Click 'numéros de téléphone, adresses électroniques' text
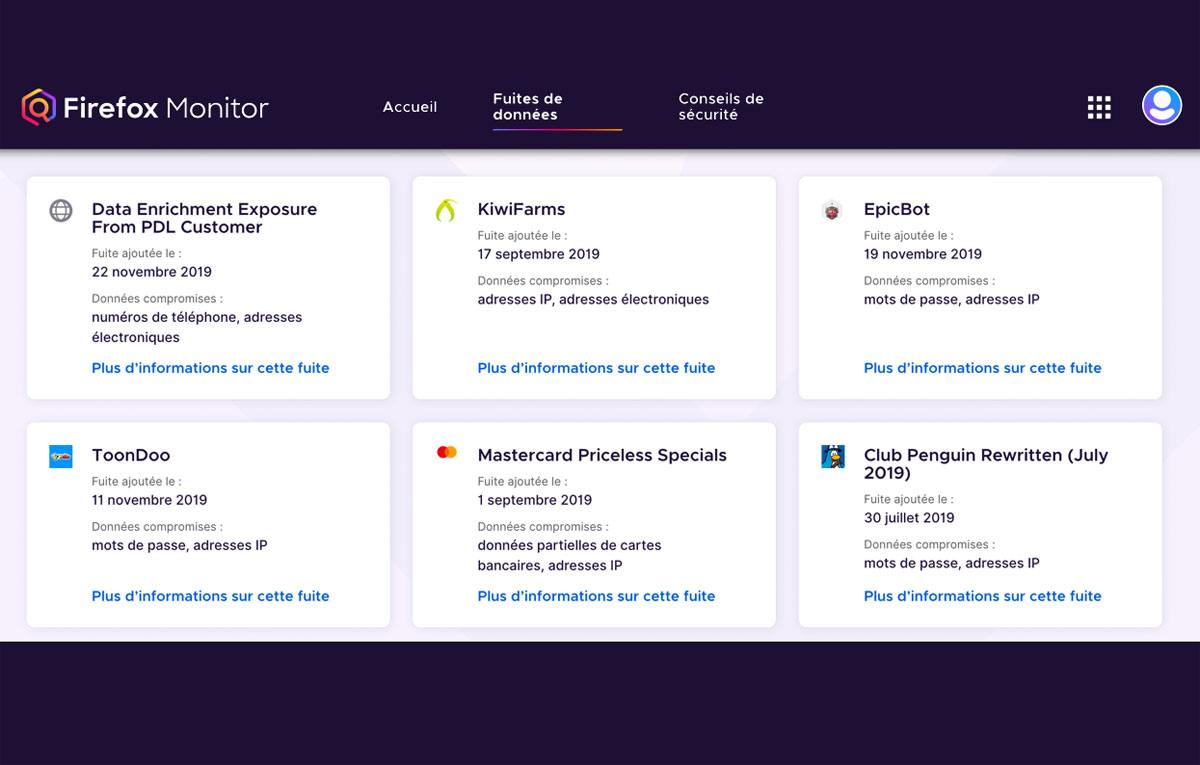This screenshot has height=765, width=1200. click(197, 327)
